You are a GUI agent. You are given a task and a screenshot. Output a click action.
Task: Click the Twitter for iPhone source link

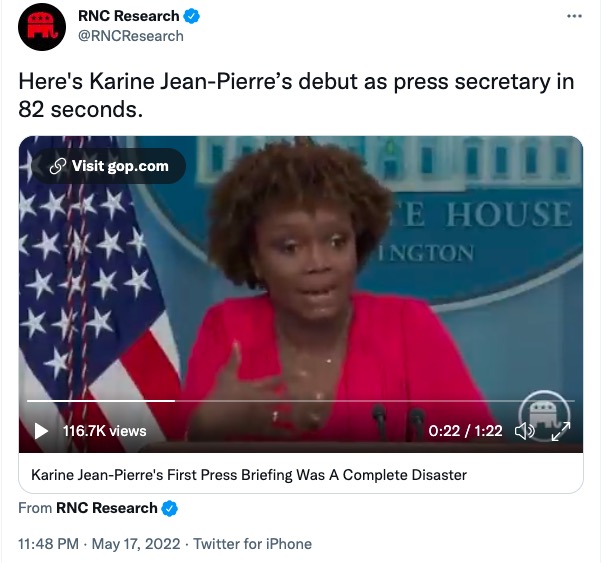tap(252, 544)
